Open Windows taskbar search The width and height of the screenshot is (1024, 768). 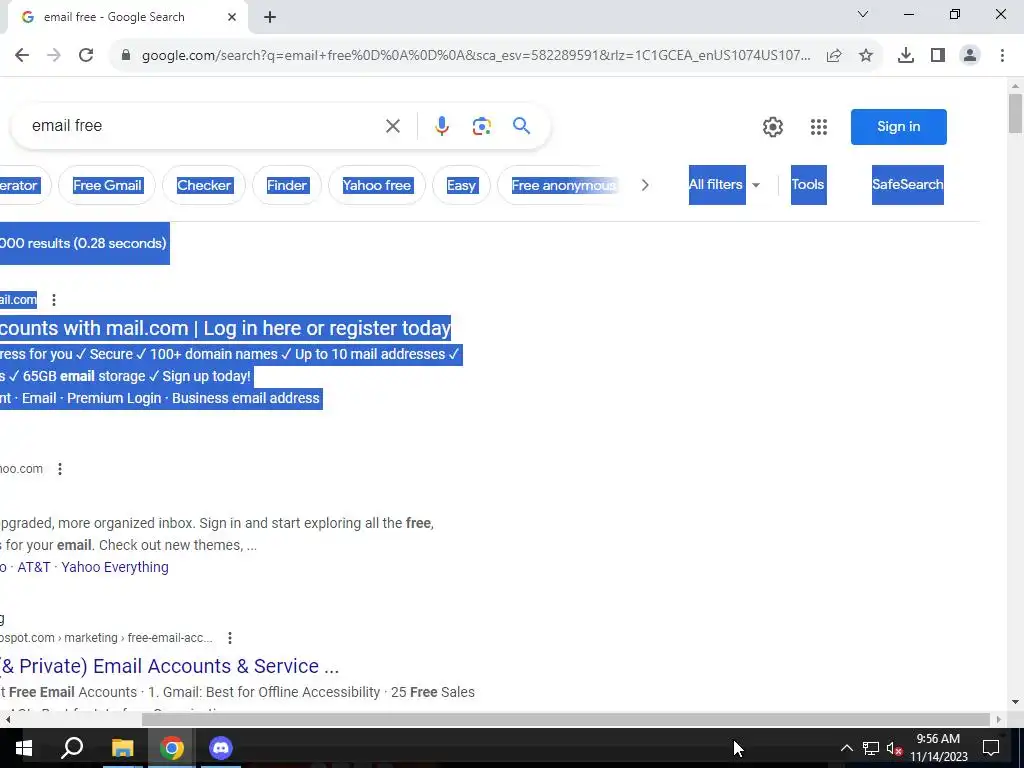72,748
